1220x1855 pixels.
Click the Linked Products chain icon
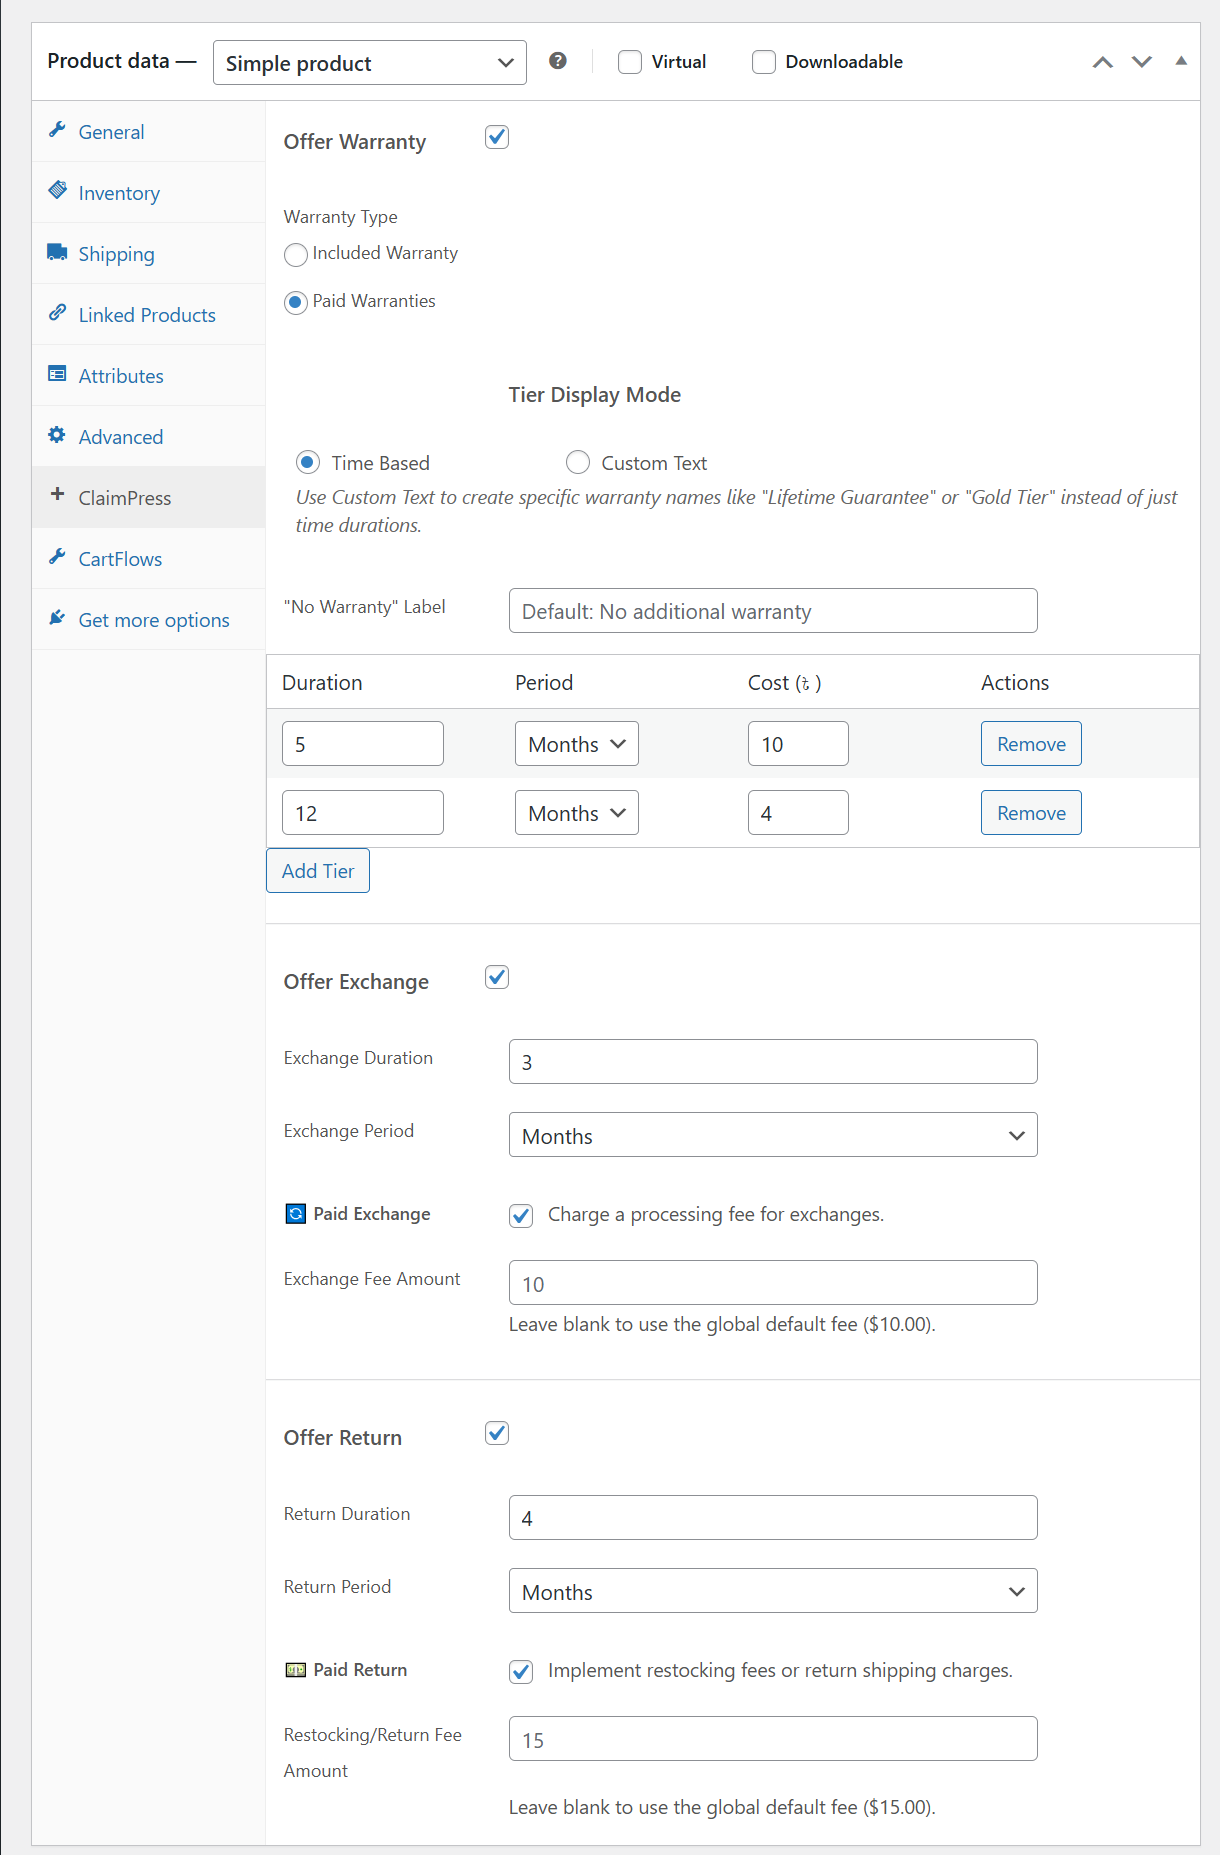(58, 313)
